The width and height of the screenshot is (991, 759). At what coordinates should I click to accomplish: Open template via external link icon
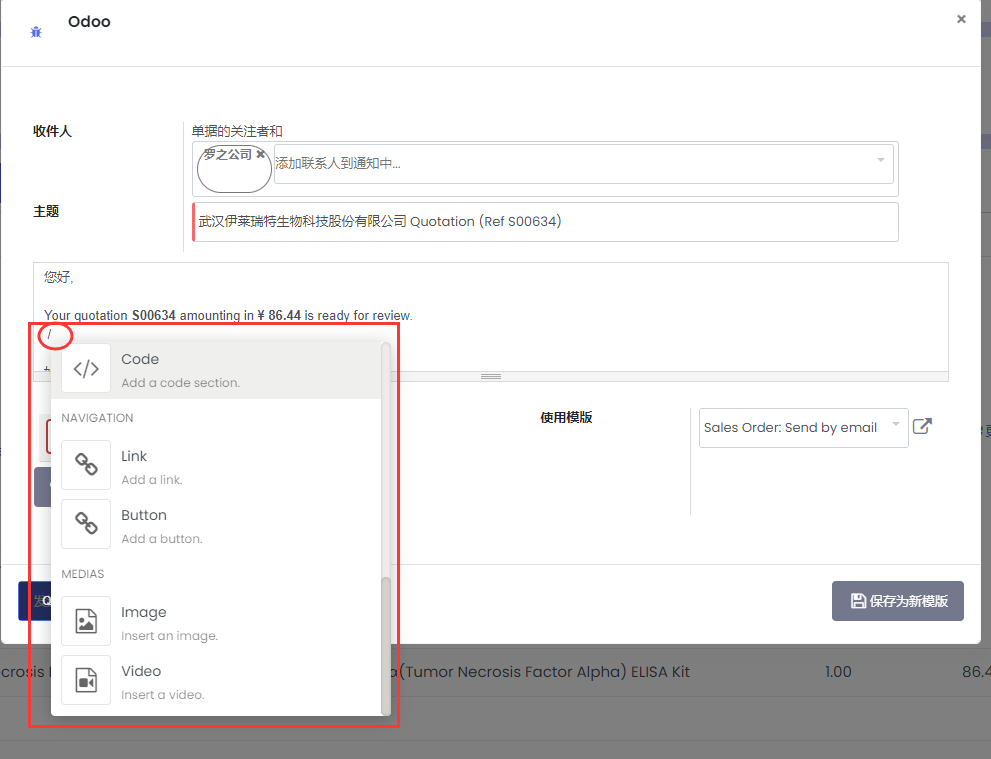pyautogui.click(x=922, y=427)
